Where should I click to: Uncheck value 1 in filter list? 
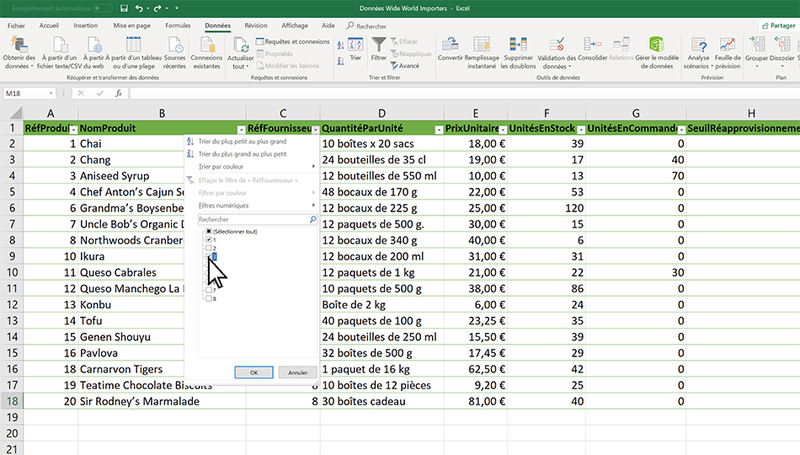click(x=208, y=241)
